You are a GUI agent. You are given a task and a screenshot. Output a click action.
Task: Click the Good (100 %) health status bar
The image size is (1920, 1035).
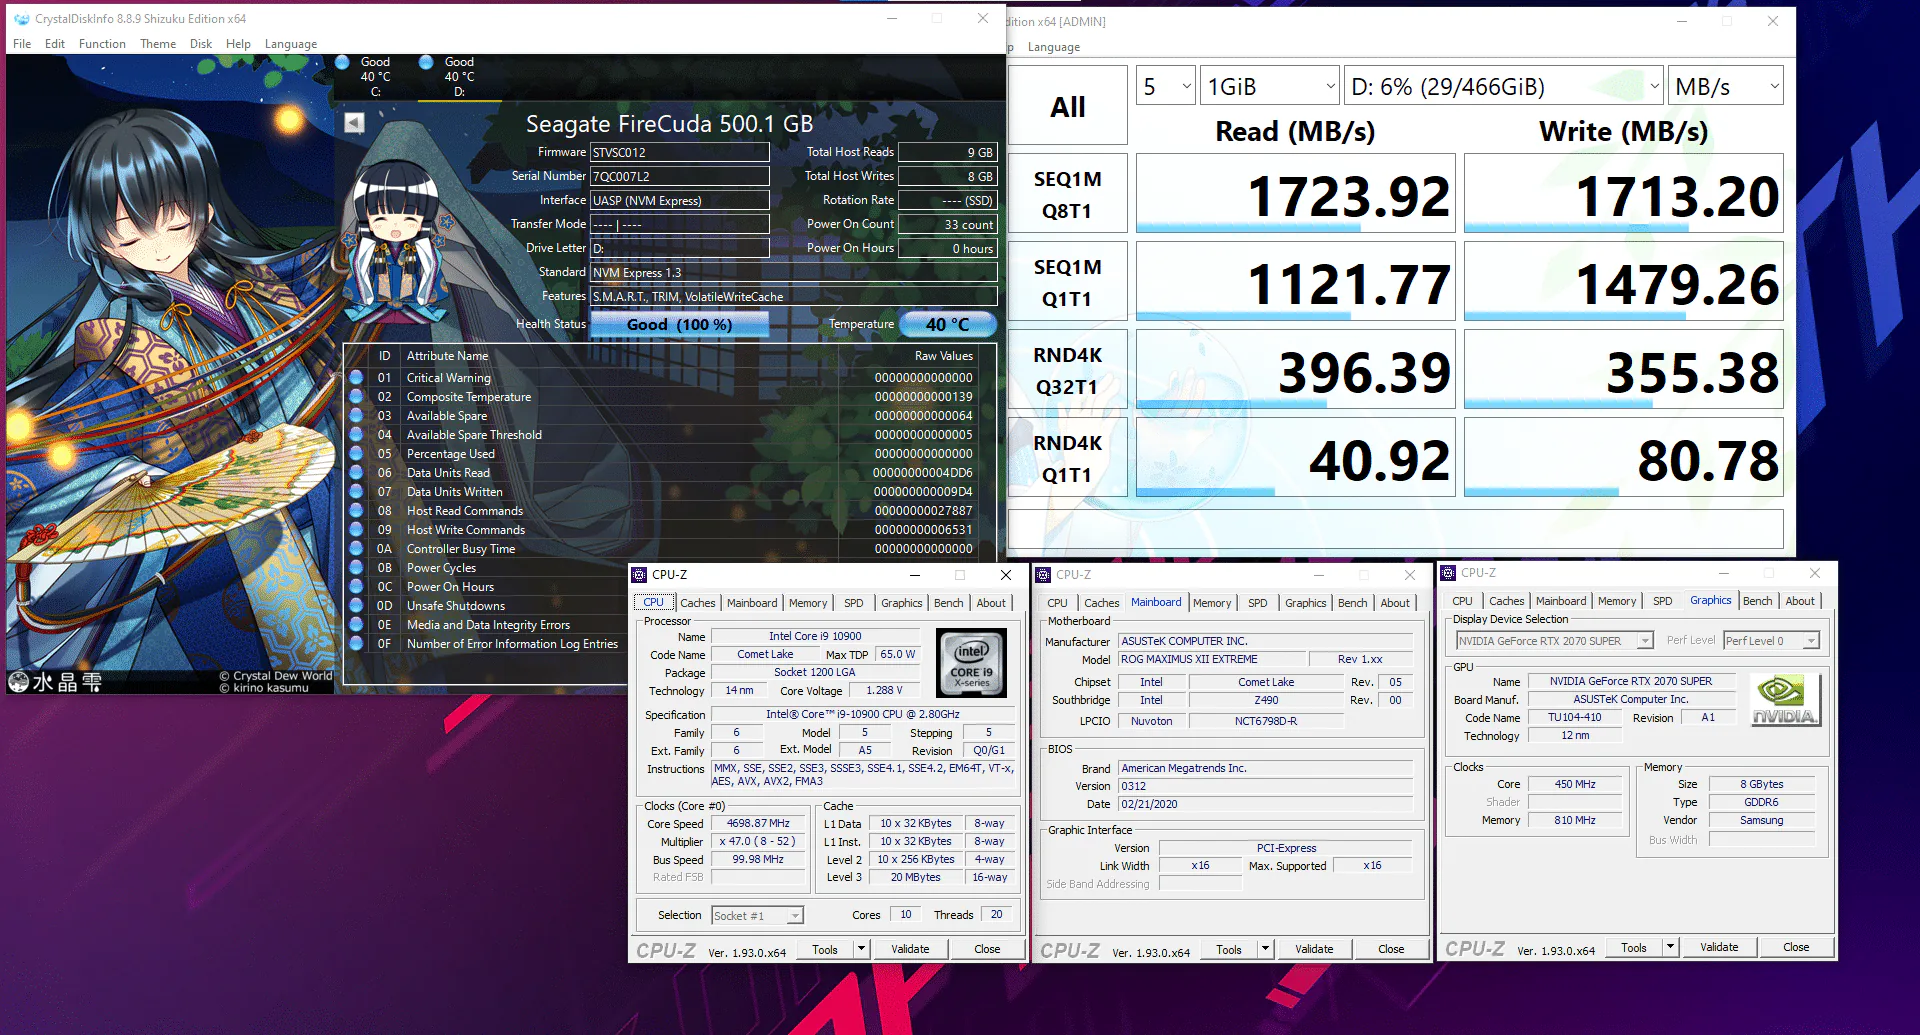pyautogui.click(x=680, y=324)
